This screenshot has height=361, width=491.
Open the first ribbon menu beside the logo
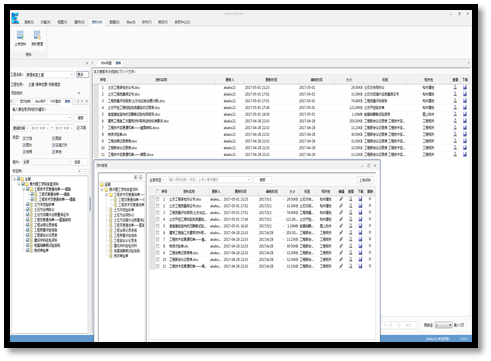29,22
